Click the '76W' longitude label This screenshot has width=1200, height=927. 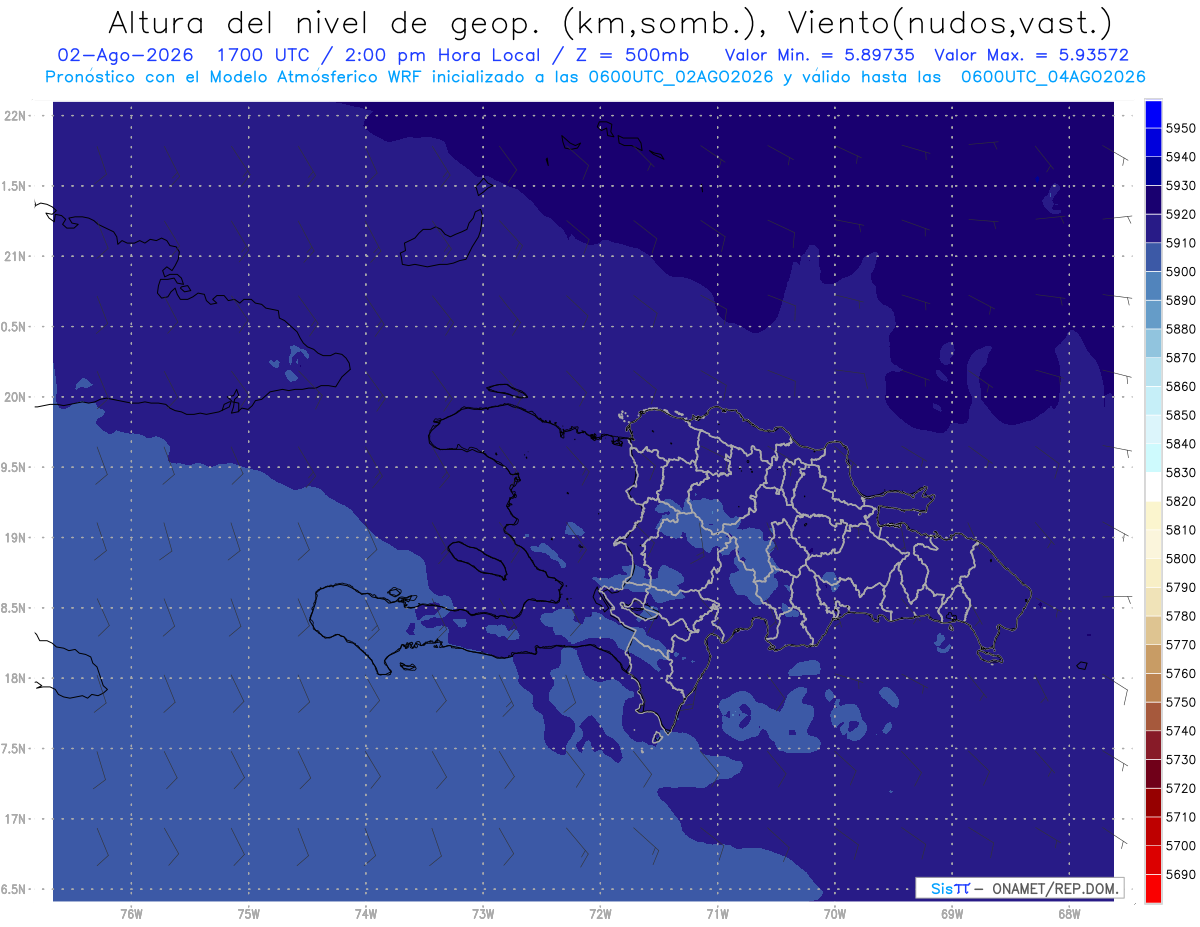coord(131,914)
